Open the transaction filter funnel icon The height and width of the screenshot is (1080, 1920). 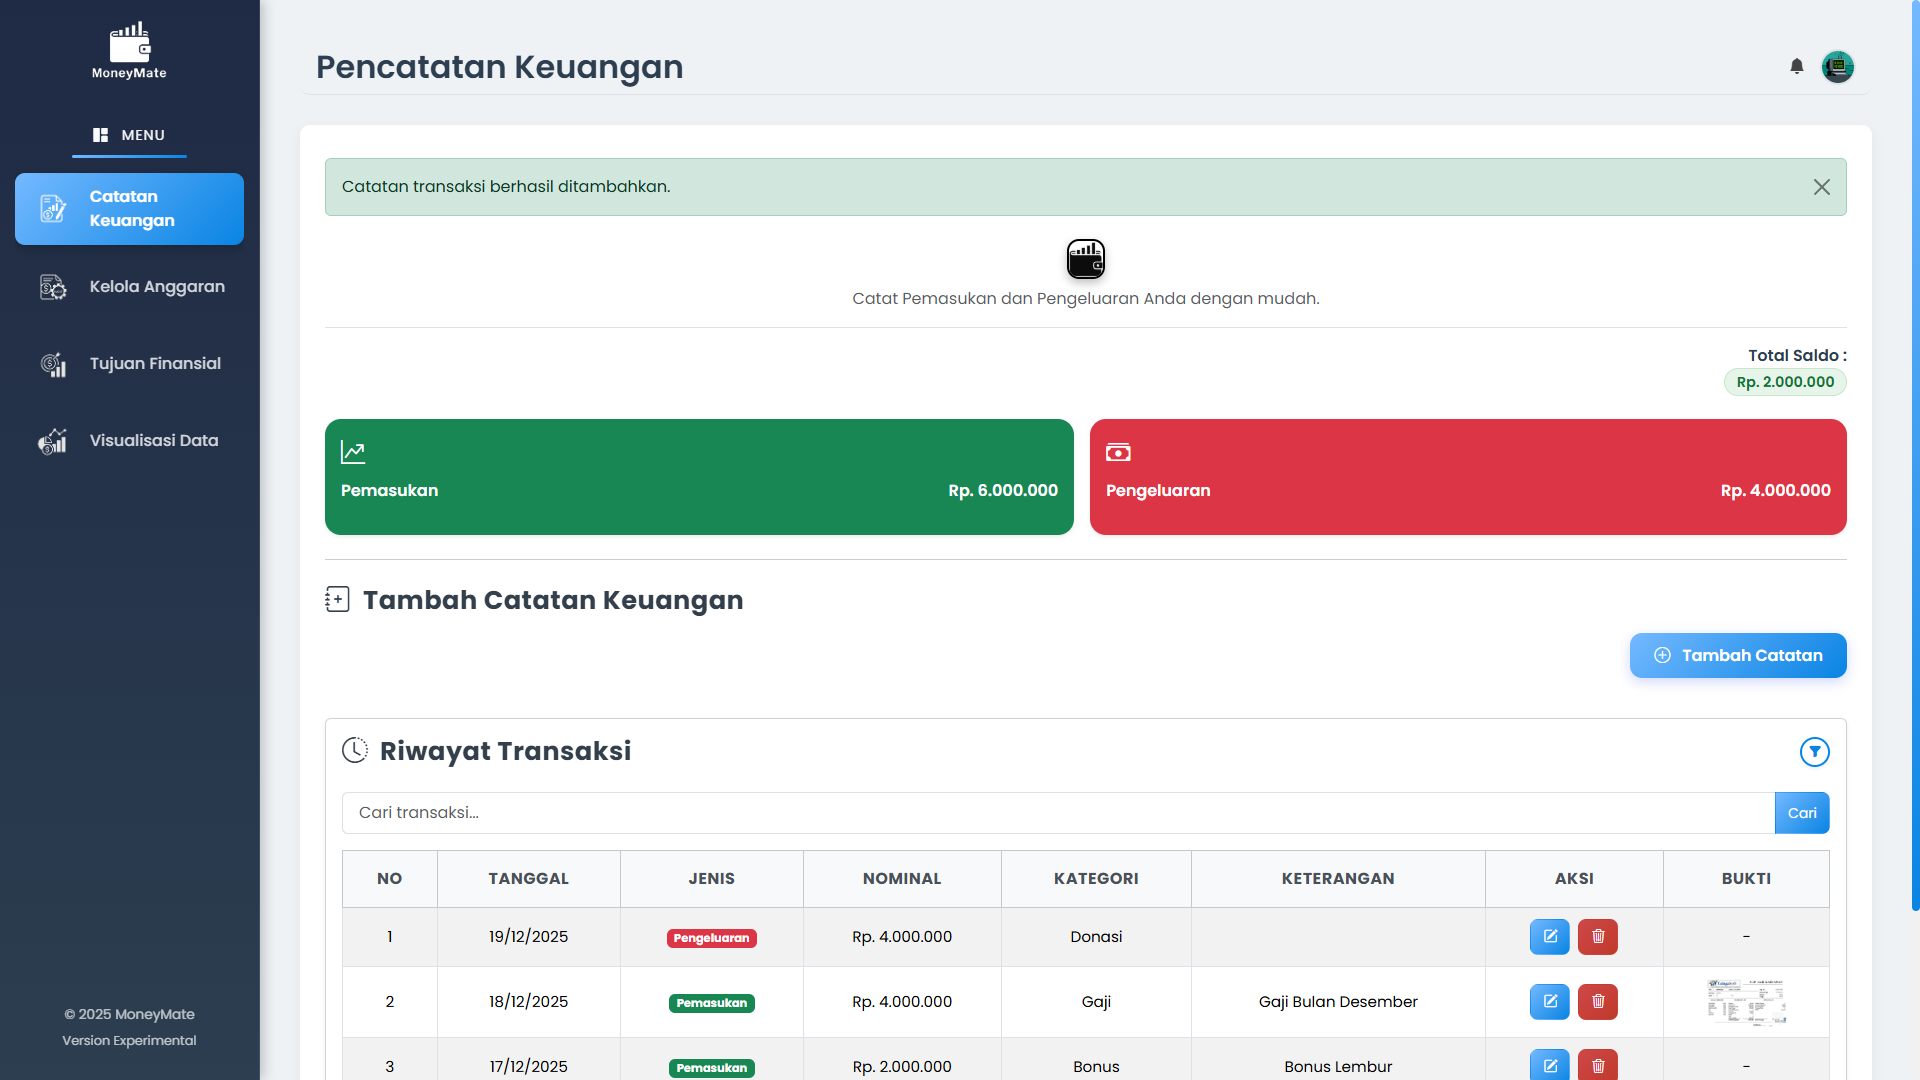[1814, 752]
